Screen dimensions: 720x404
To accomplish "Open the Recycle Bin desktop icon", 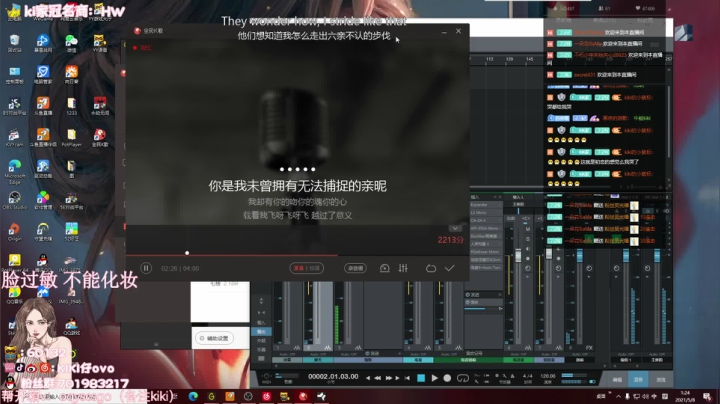I will click(x=14, y=43).
